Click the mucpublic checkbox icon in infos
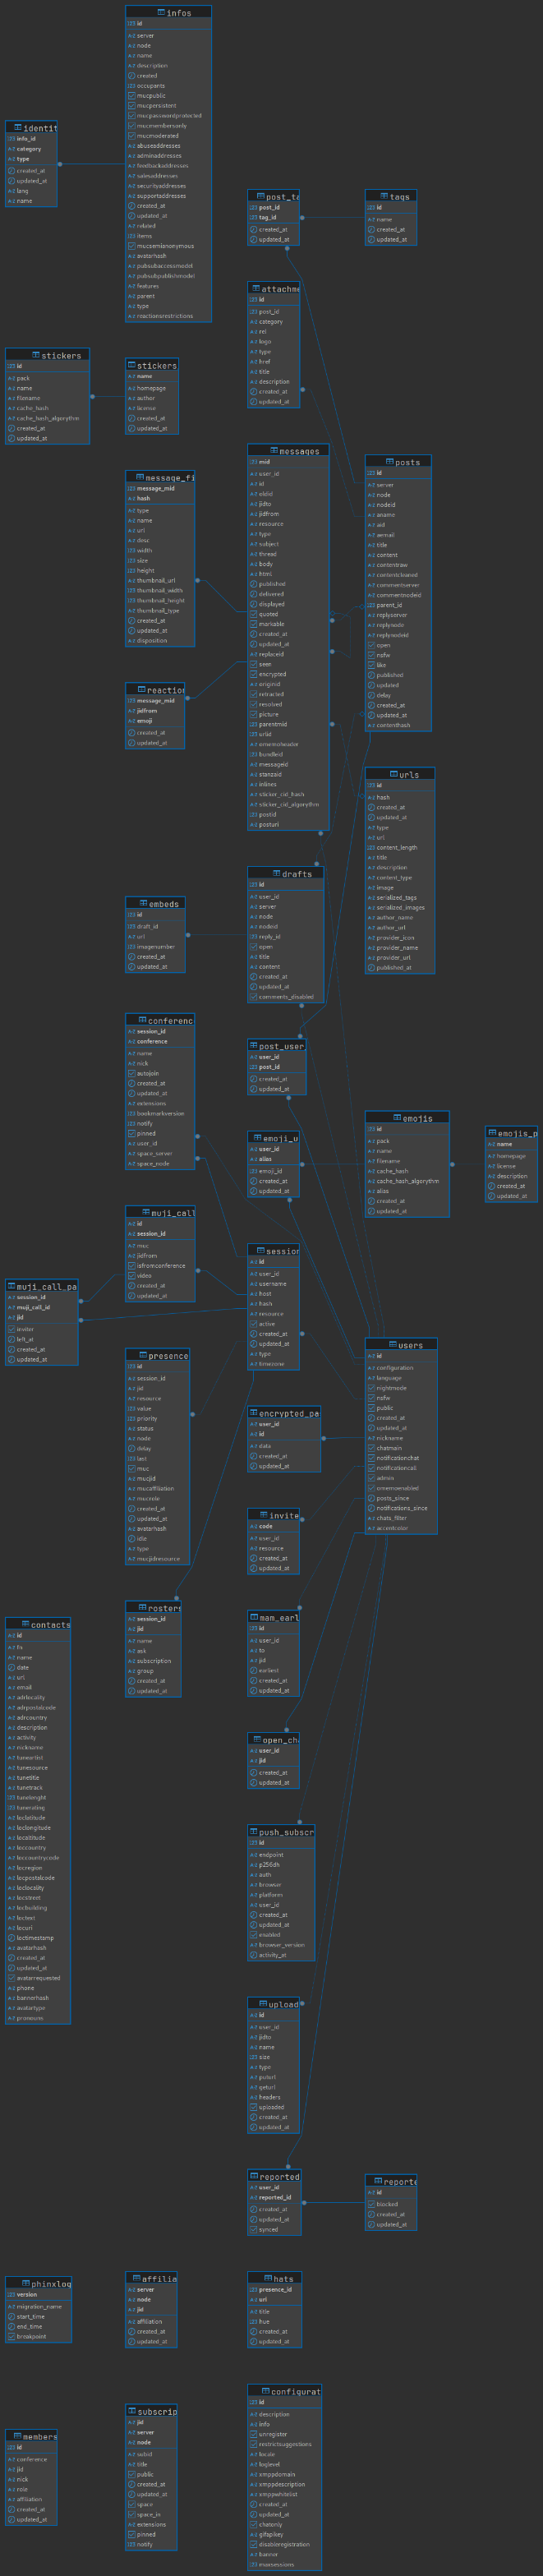The height and width of the screenshot is (2576, 543). (x=131, y=96)
